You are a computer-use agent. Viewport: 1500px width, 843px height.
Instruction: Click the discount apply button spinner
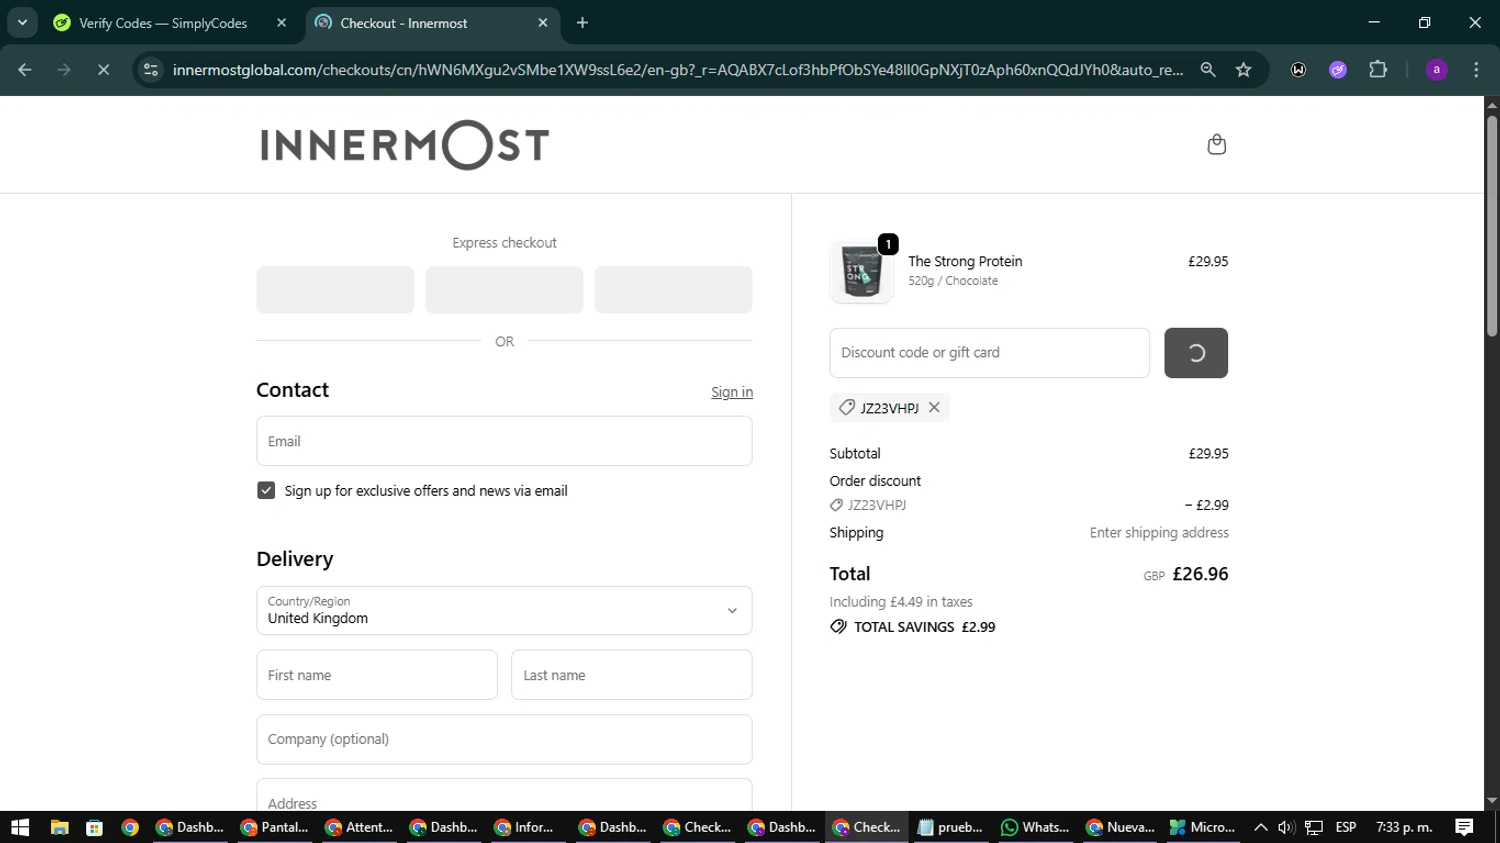1196,353
